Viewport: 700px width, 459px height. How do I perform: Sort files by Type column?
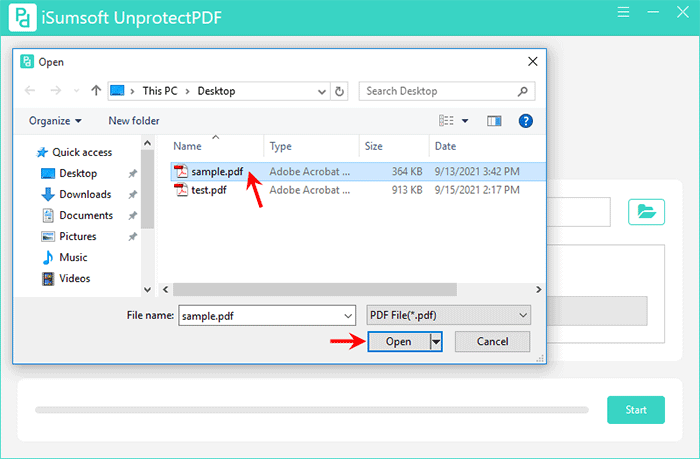[280, 146]
